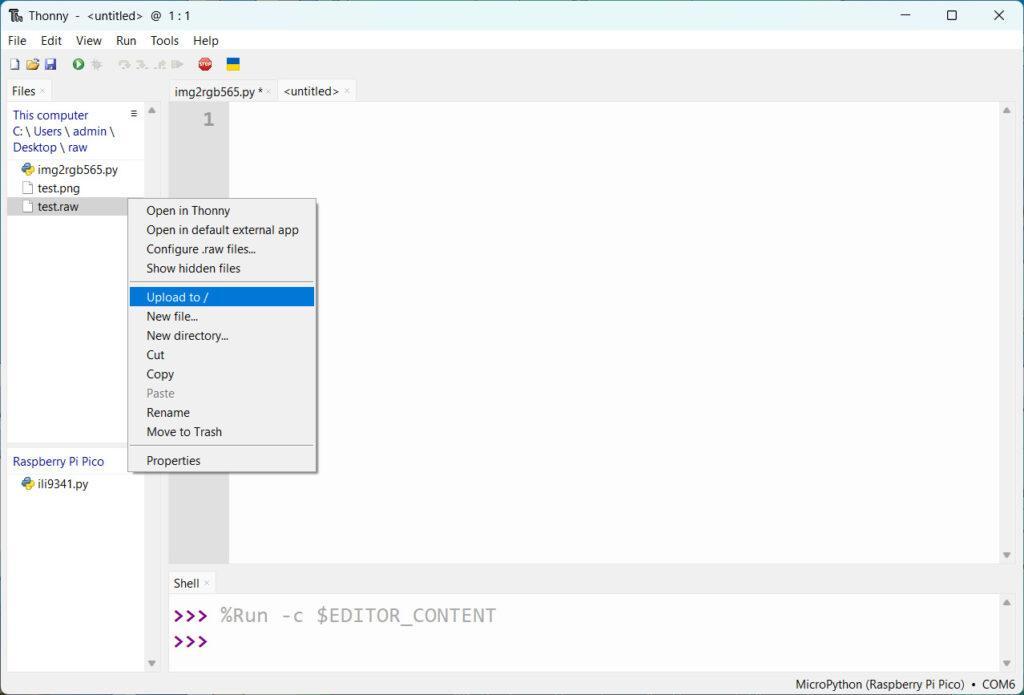
Task: Click the Ukraine flag icon
Action: [233, 64]
